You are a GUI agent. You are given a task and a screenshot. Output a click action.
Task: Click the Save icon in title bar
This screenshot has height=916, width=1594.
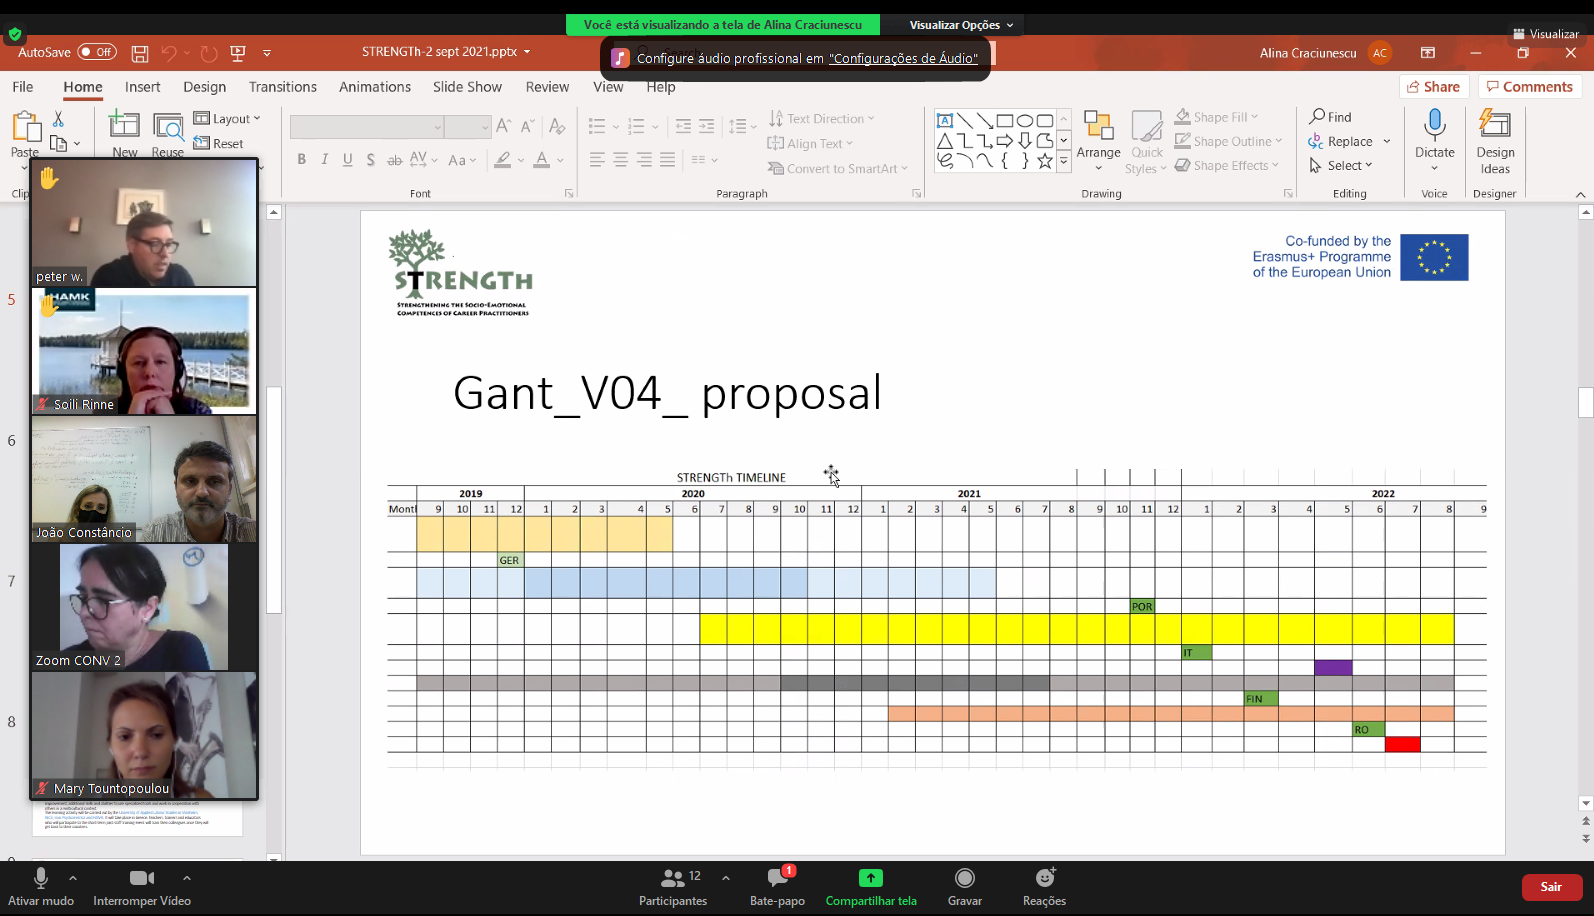click(x=140, y=53)
